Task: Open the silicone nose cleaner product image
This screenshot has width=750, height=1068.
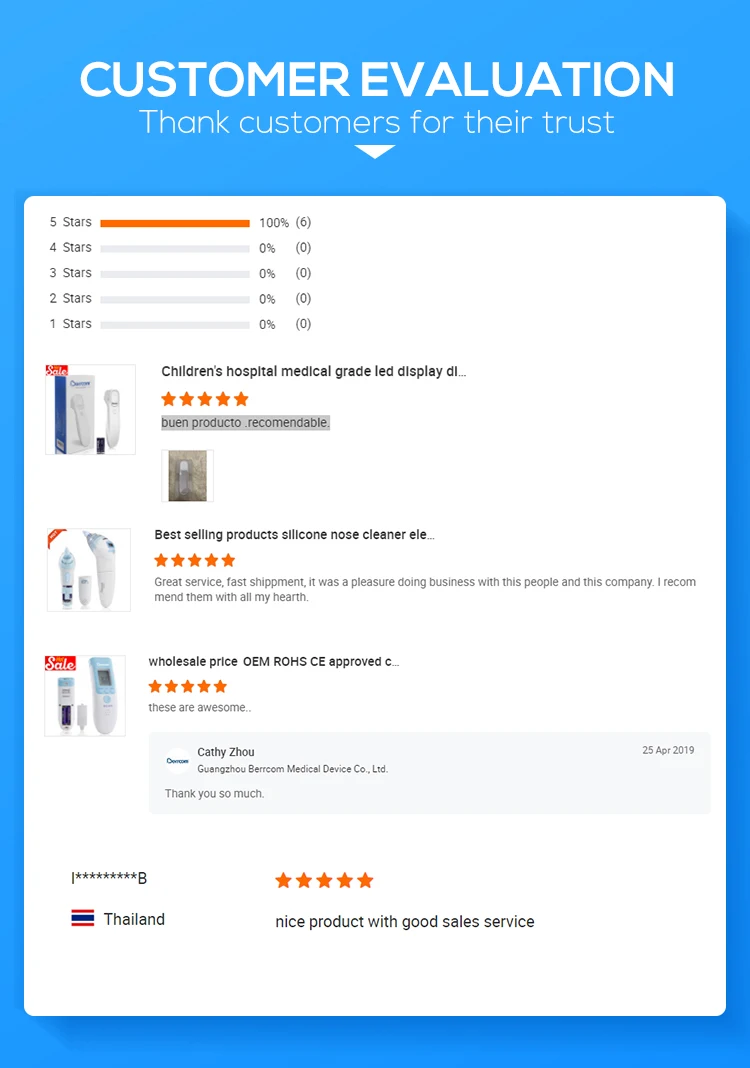Action: pyautogui.click(x=89, y=569)
